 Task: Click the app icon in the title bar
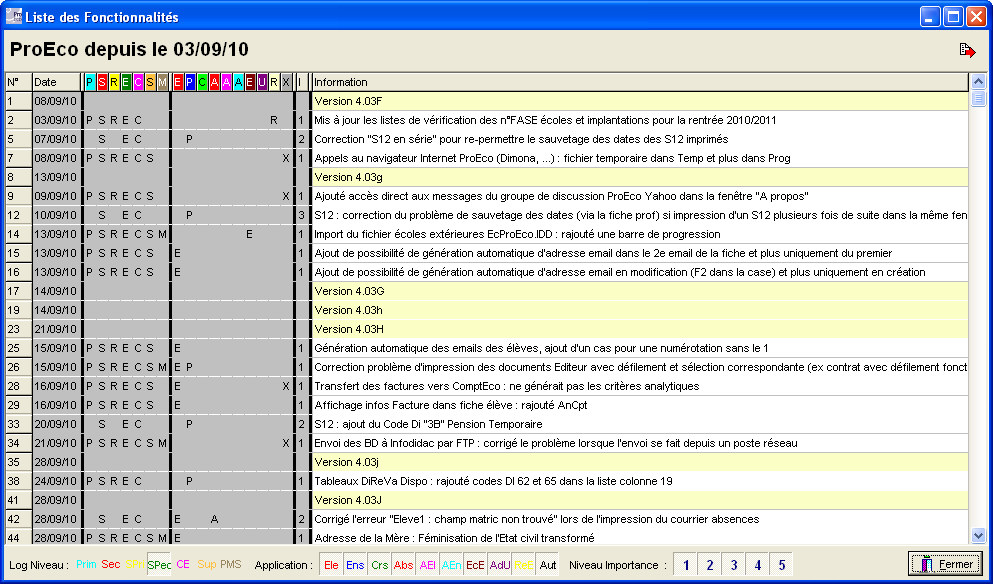point(14,16)
